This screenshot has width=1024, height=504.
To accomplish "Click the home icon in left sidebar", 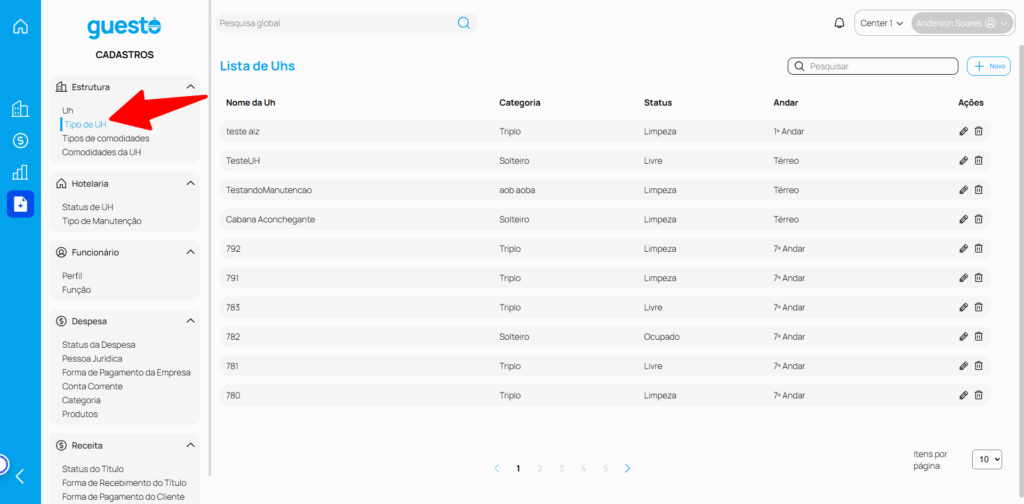I will [20, 26].
